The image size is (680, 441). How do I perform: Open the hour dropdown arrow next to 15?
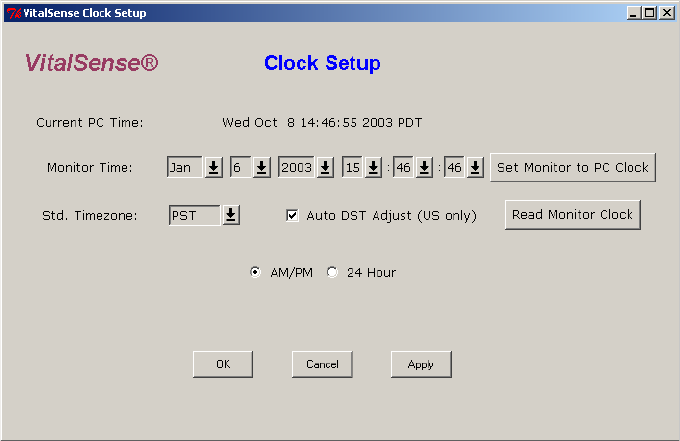pos(373,167)
